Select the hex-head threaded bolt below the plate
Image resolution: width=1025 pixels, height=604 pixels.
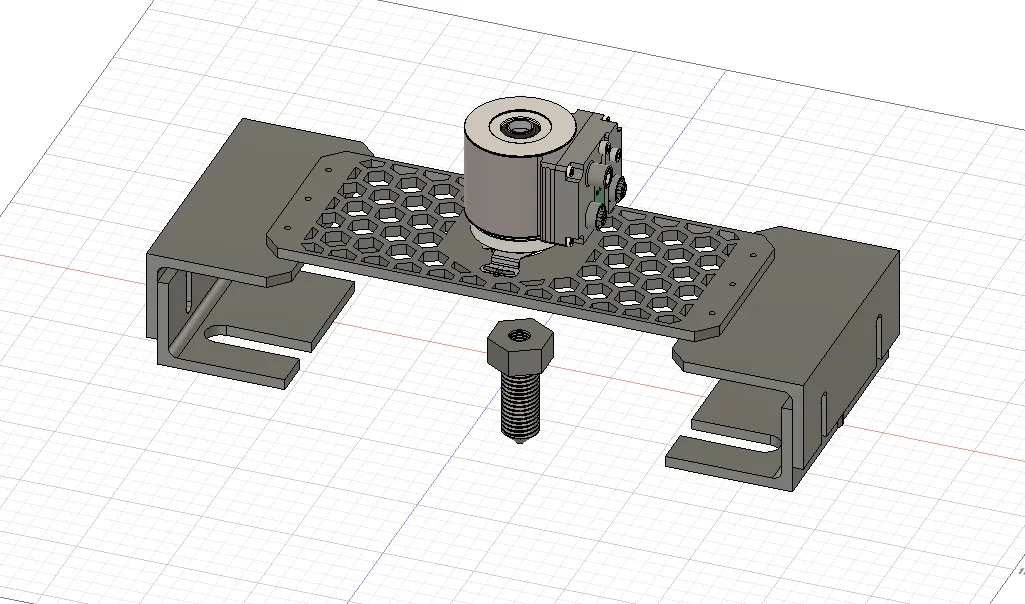[520, 381]
